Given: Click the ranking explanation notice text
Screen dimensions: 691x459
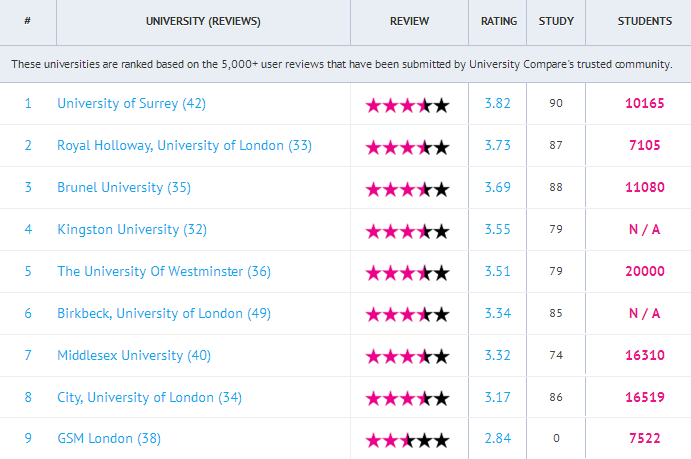Looking at the screenshot, I should [x=342, y=64].
